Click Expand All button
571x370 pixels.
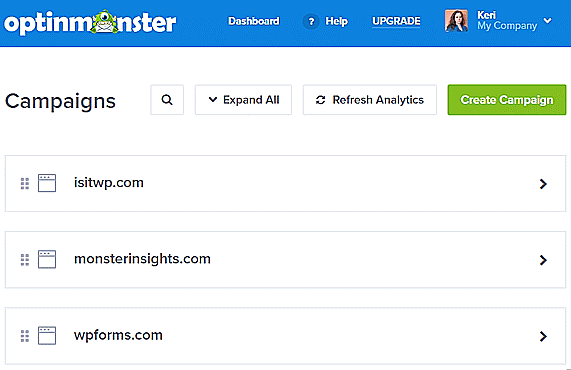pyautogui.click(x=243, y=100)
